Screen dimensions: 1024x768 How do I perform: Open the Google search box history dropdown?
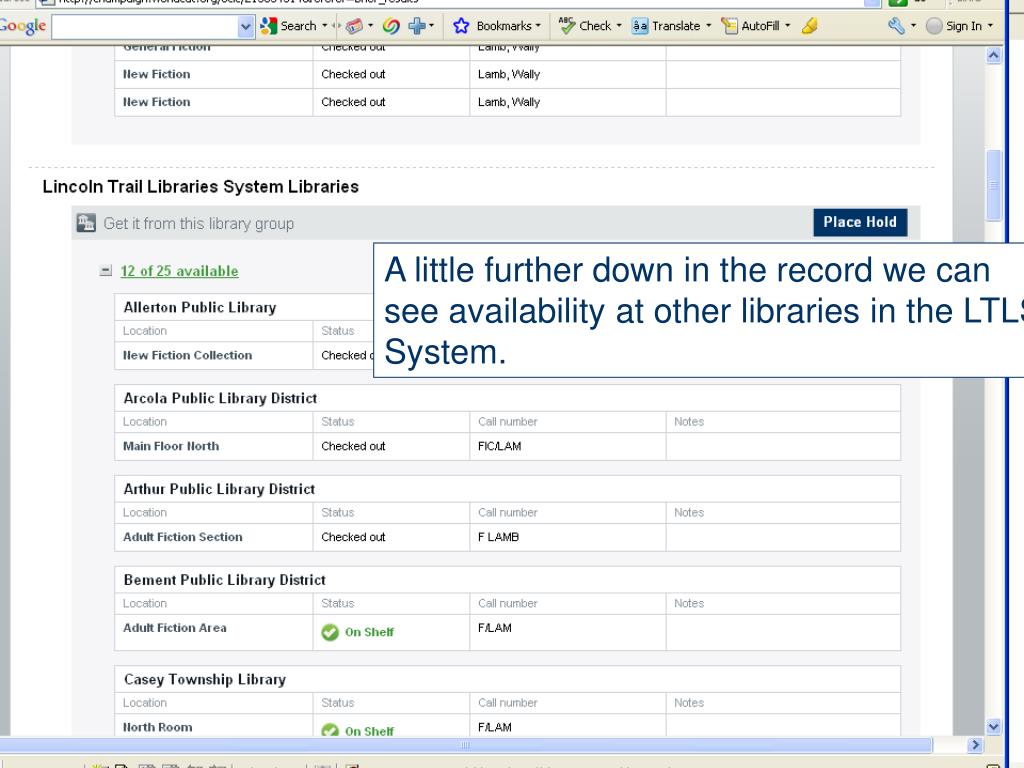tap(246, 27)
